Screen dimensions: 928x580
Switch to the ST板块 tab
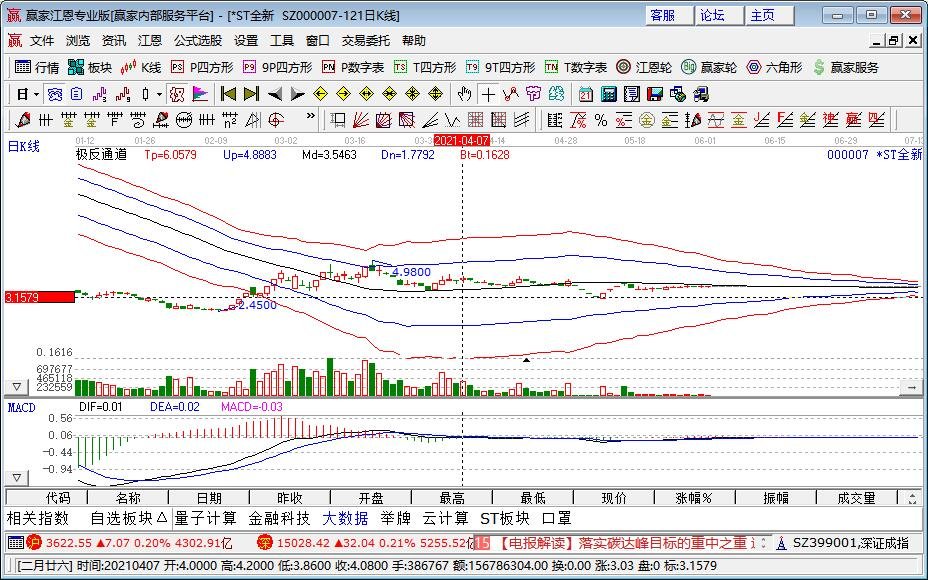(505, 518)
